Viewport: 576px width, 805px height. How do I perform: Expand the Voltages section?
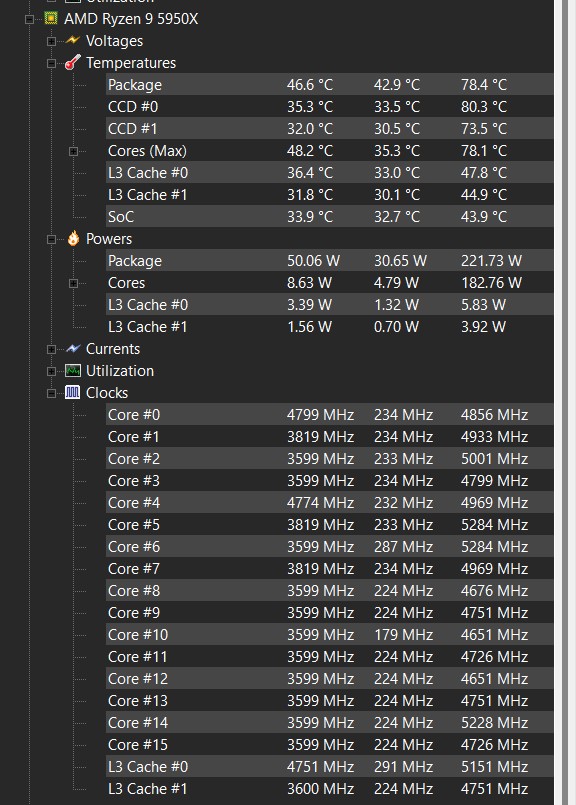coord(51,41)
